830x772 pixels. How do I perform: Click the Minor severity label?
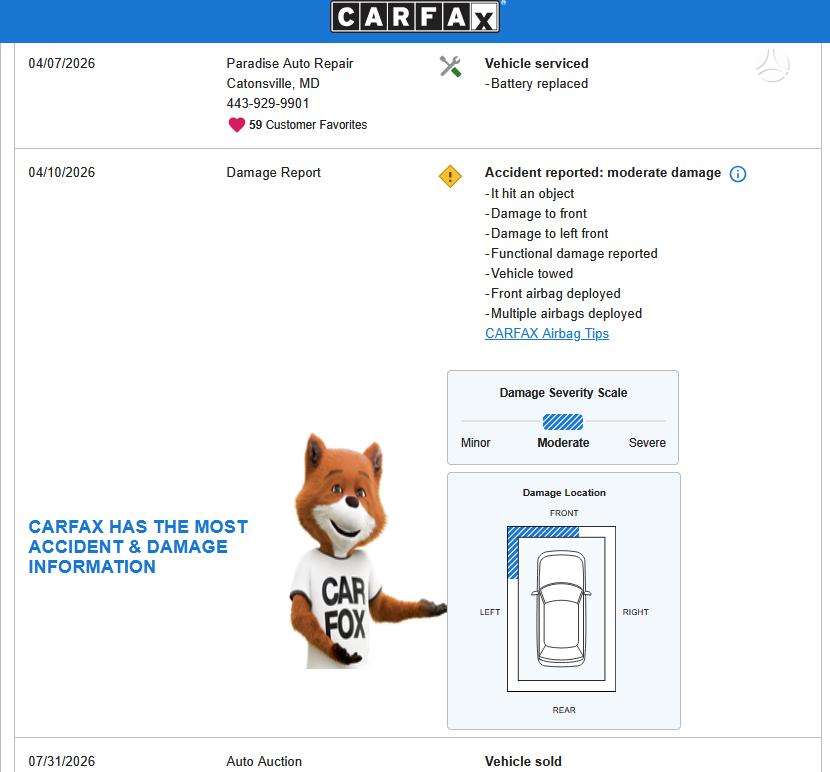pyautogui.click(x=475, y=443)
